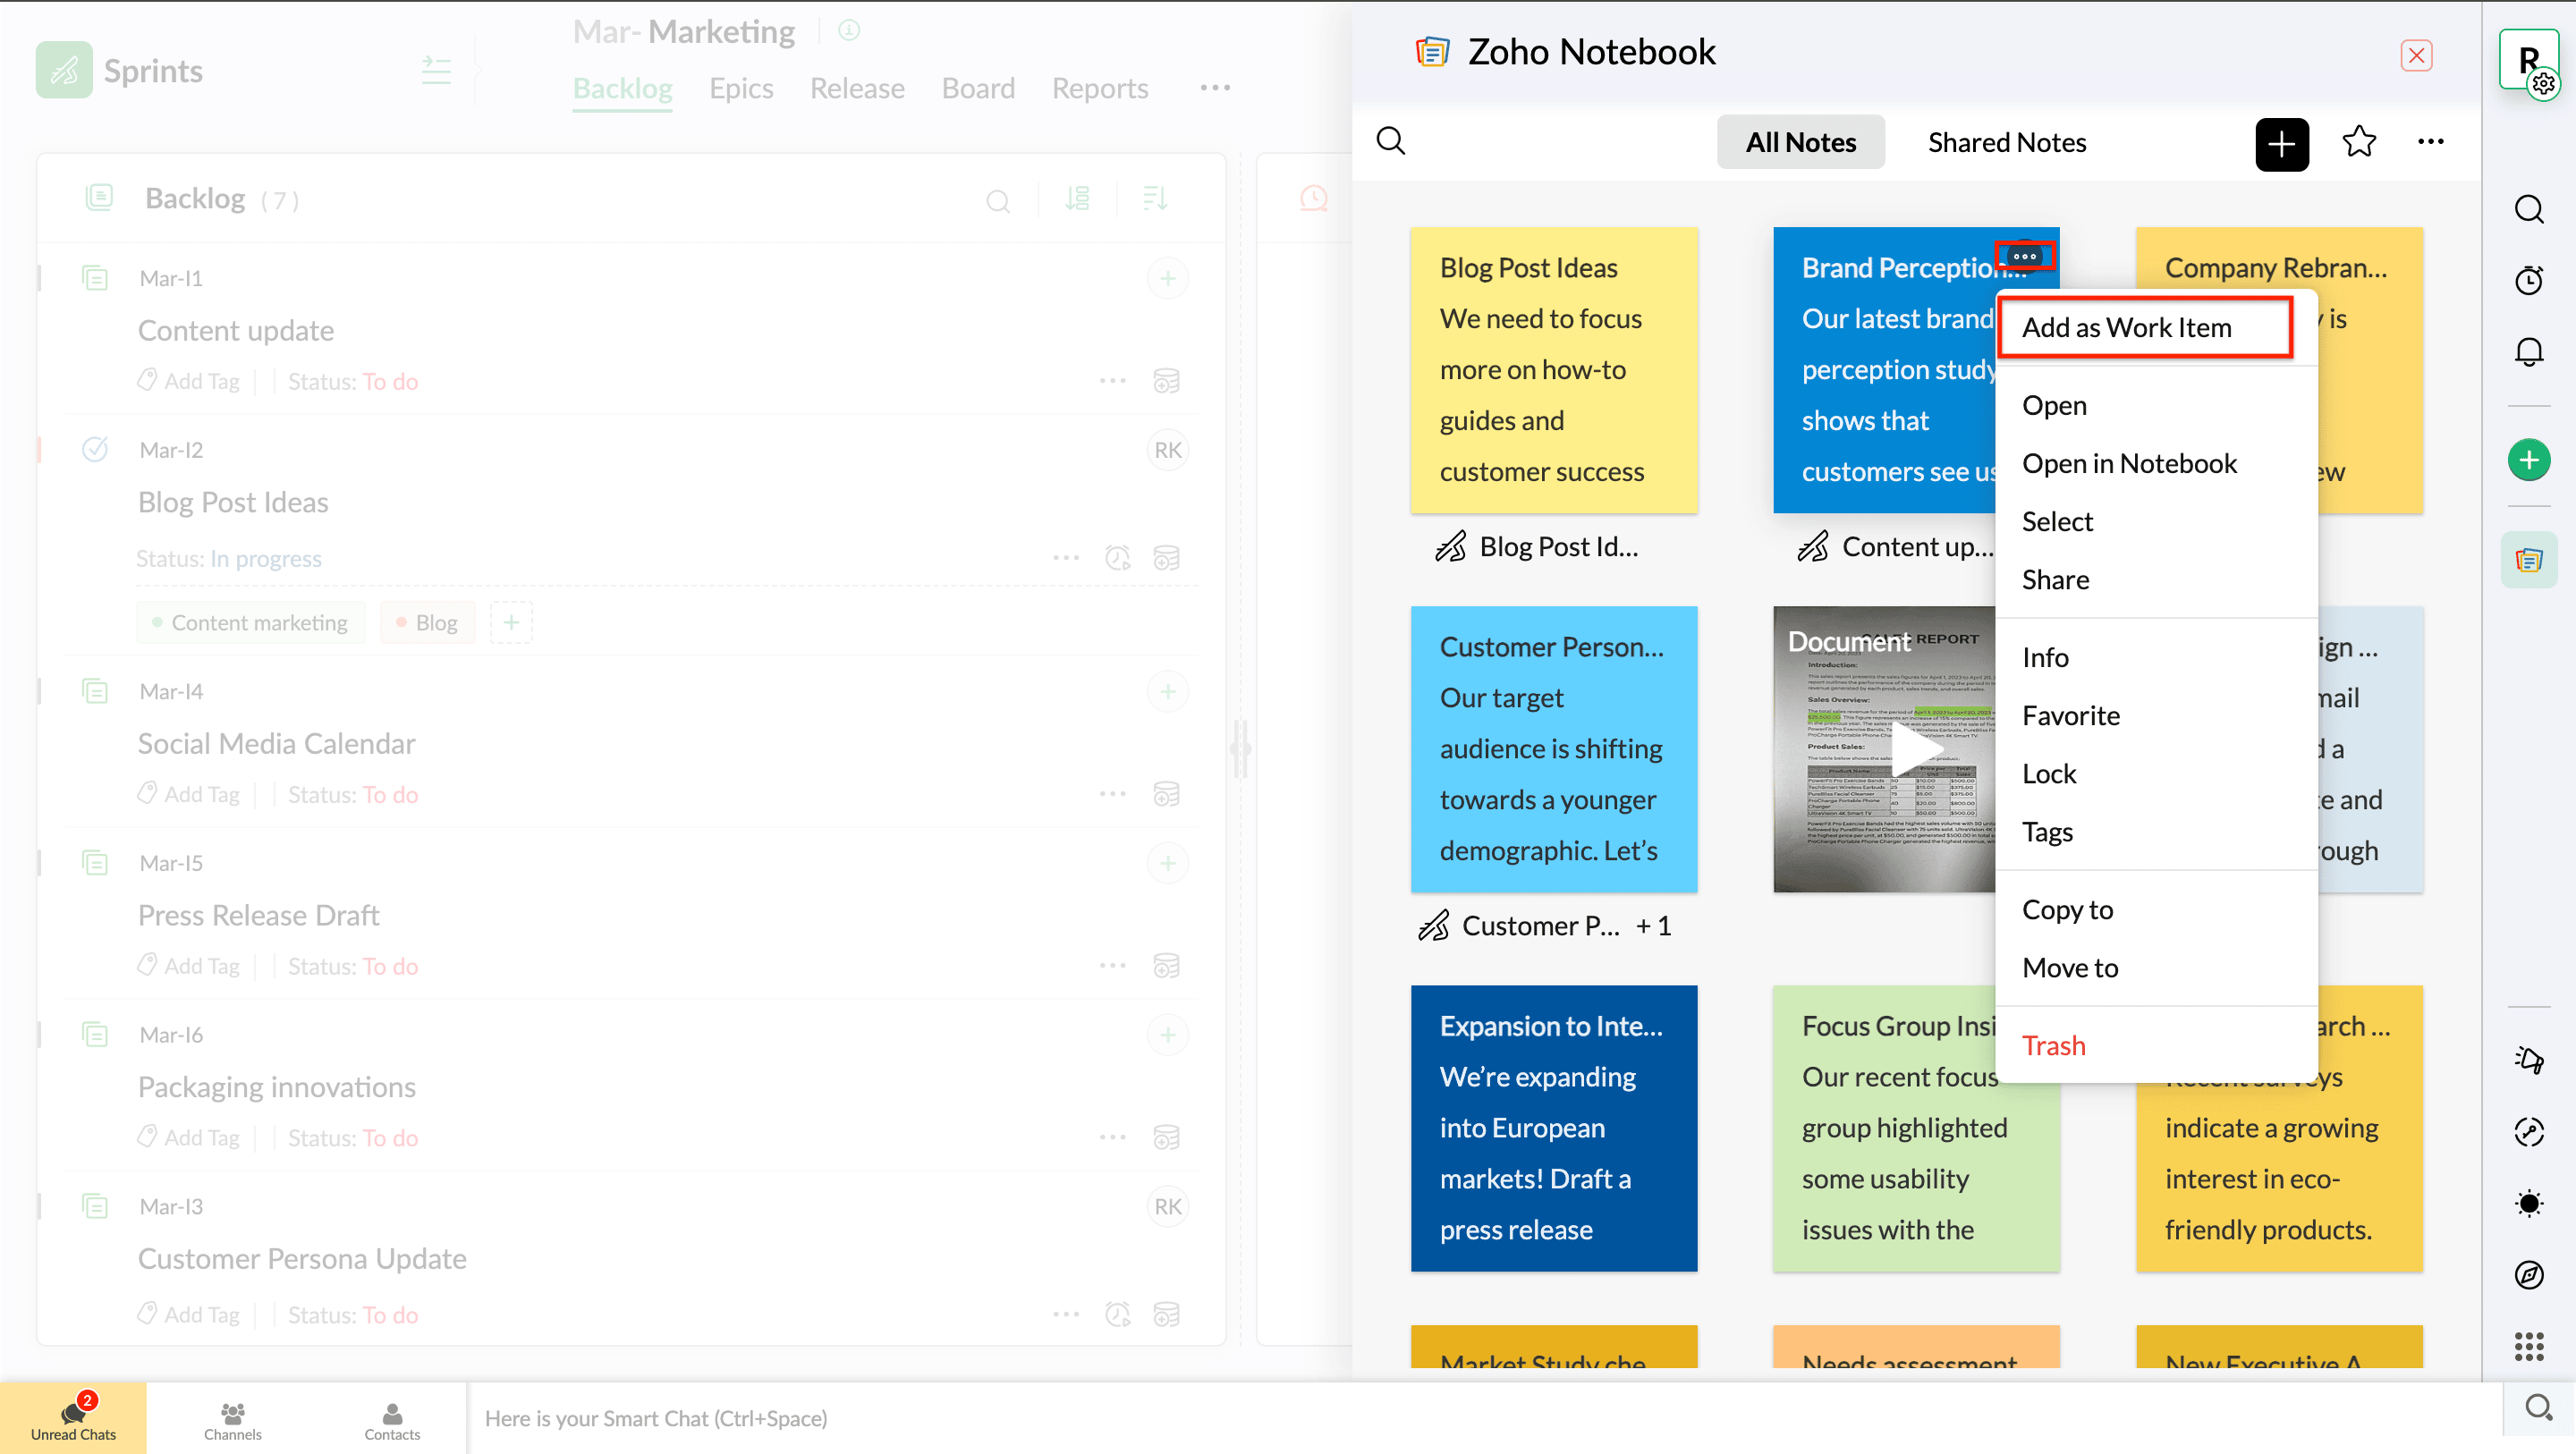Open Unread Chats in the bottom bar
The image size is (2576, 1454).
(x=73, y=1418)
